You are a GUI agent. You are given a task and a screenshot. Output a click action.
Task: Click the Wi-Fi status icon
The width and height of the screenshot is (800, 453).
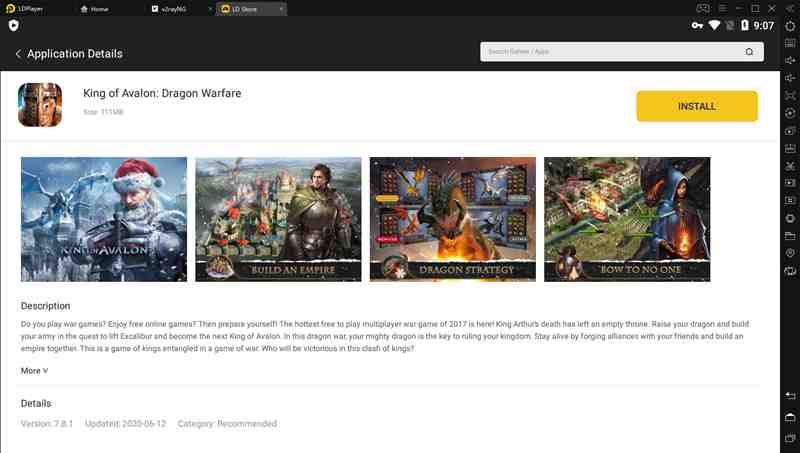(714, 25)
